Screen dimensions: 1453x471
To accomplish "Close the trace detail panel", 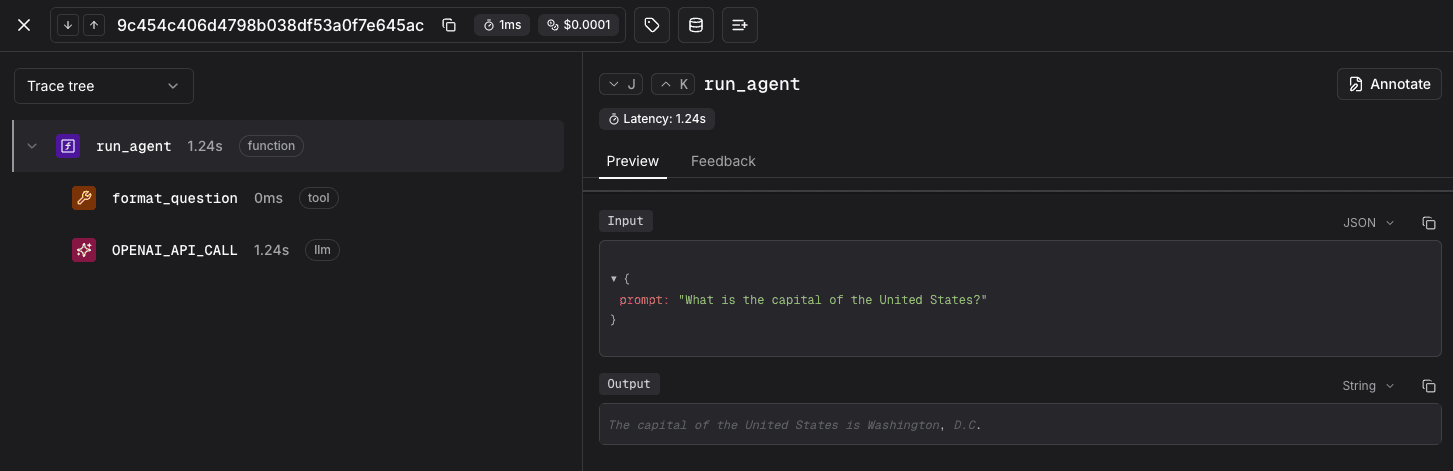I will (x=24, y=25).
